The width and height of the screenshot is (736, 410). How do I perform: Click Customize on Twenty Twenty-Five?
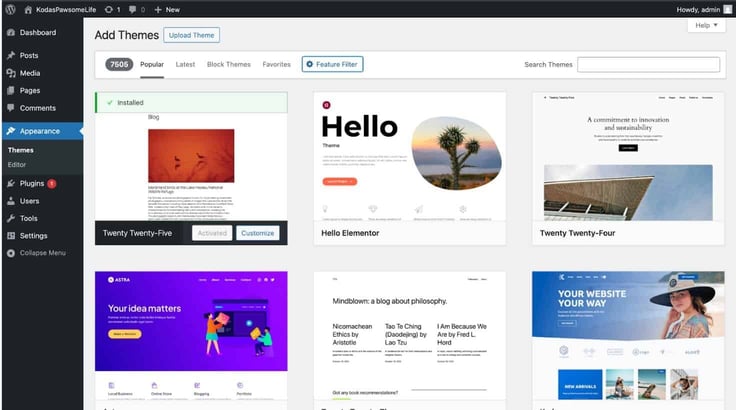[258, 233]
